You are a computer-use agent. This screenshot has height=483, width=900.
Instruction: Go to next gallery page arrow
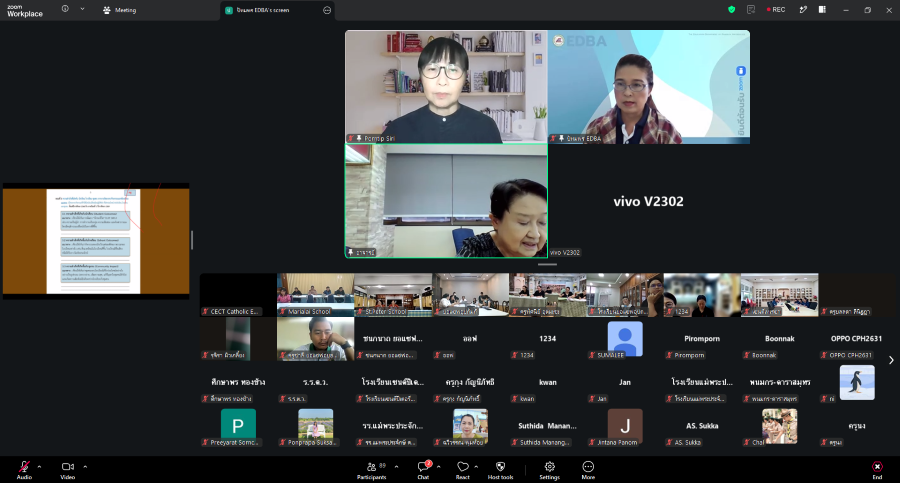click(x=891, y=360)
